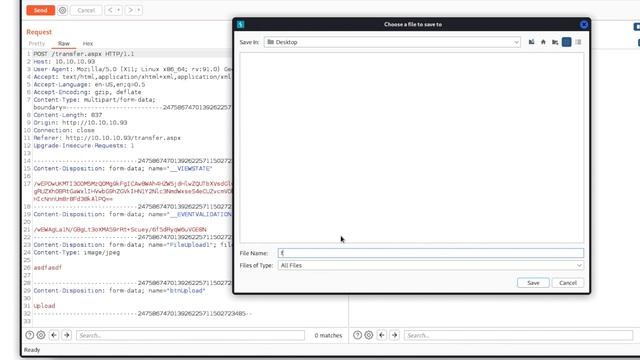Click previous match arrow in response search
Screen dimensions: 640x360
click(382, 335)
